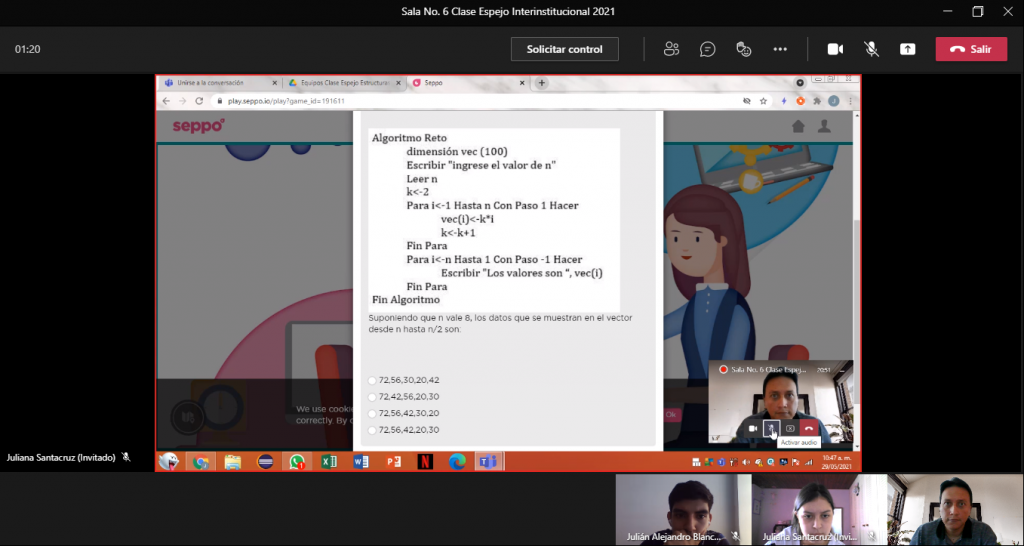Go to Seppo home icon

point(798,127)
